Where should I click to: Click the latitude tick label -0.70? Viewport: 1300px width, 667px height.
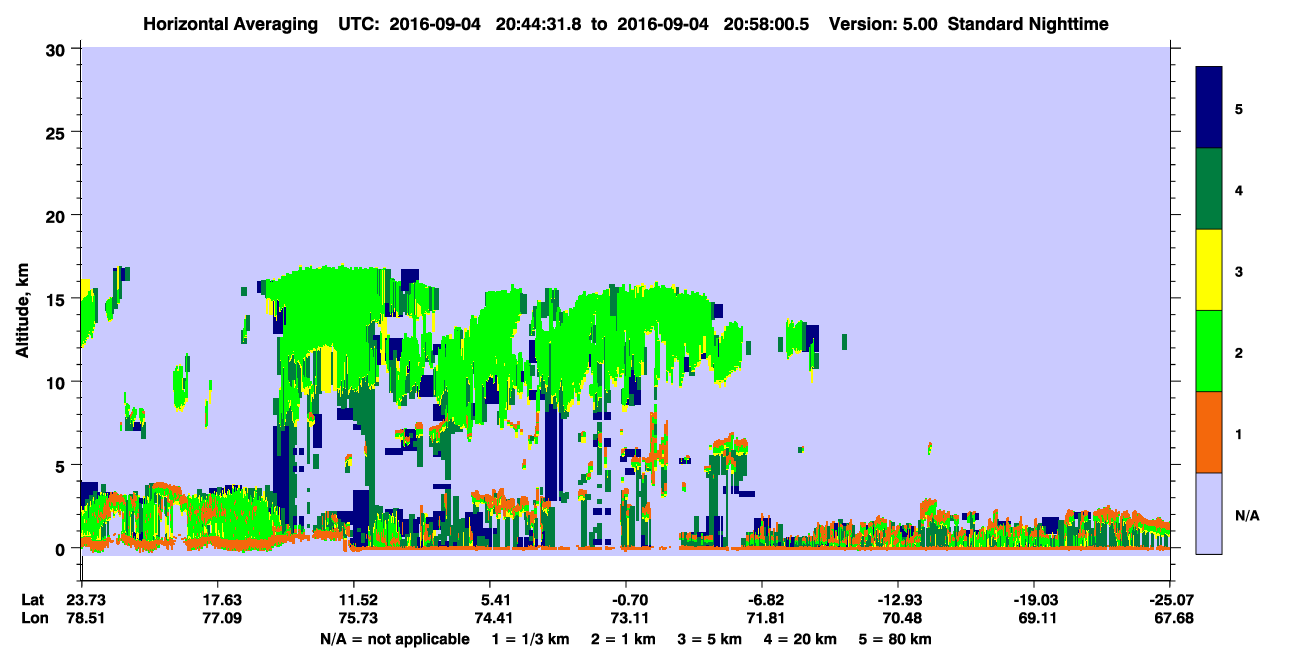pos(626,601)
